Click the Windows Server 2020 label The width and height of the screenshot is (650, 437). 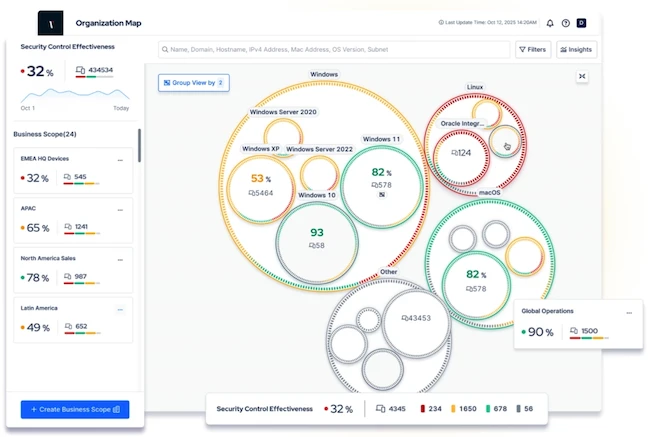tap(283, 112)
